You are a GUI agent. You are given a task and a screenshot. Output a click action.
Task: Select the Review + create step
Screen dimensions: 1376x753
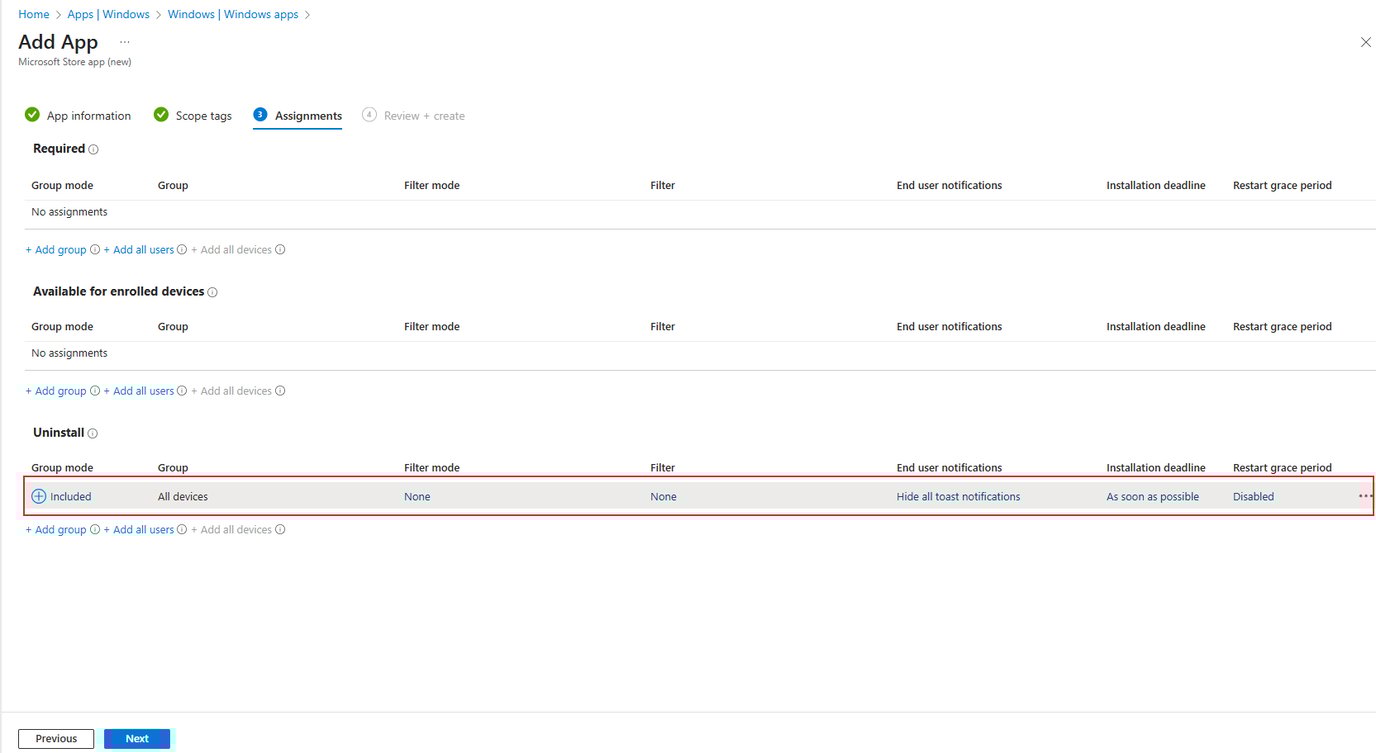click(414, 116)
